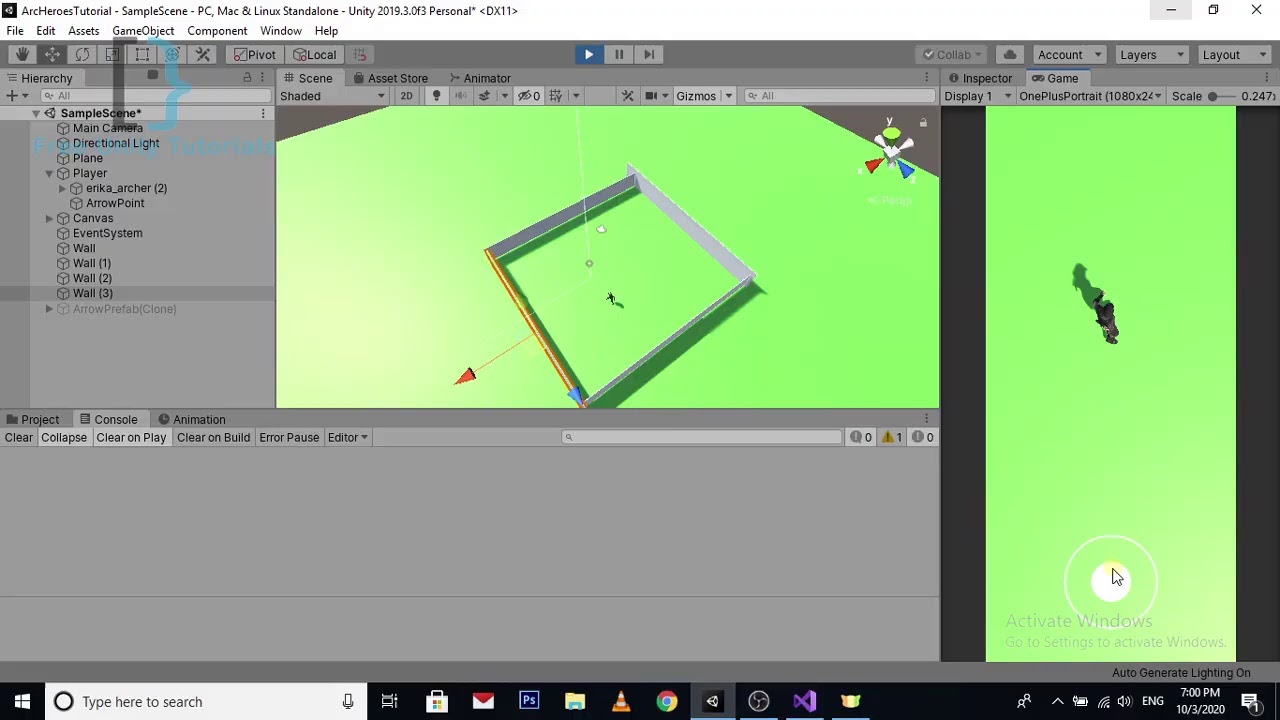The width and height of the screenshot is (1280, 720).
Task: Switch to Inspector tab
Action: [x=980, y=78]
